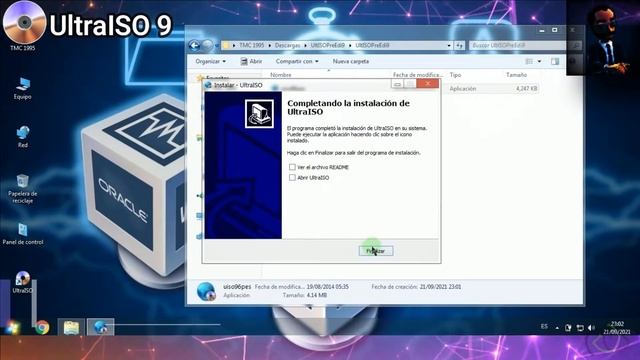Open the view options dropdown arrow

(x=539, y=61)
